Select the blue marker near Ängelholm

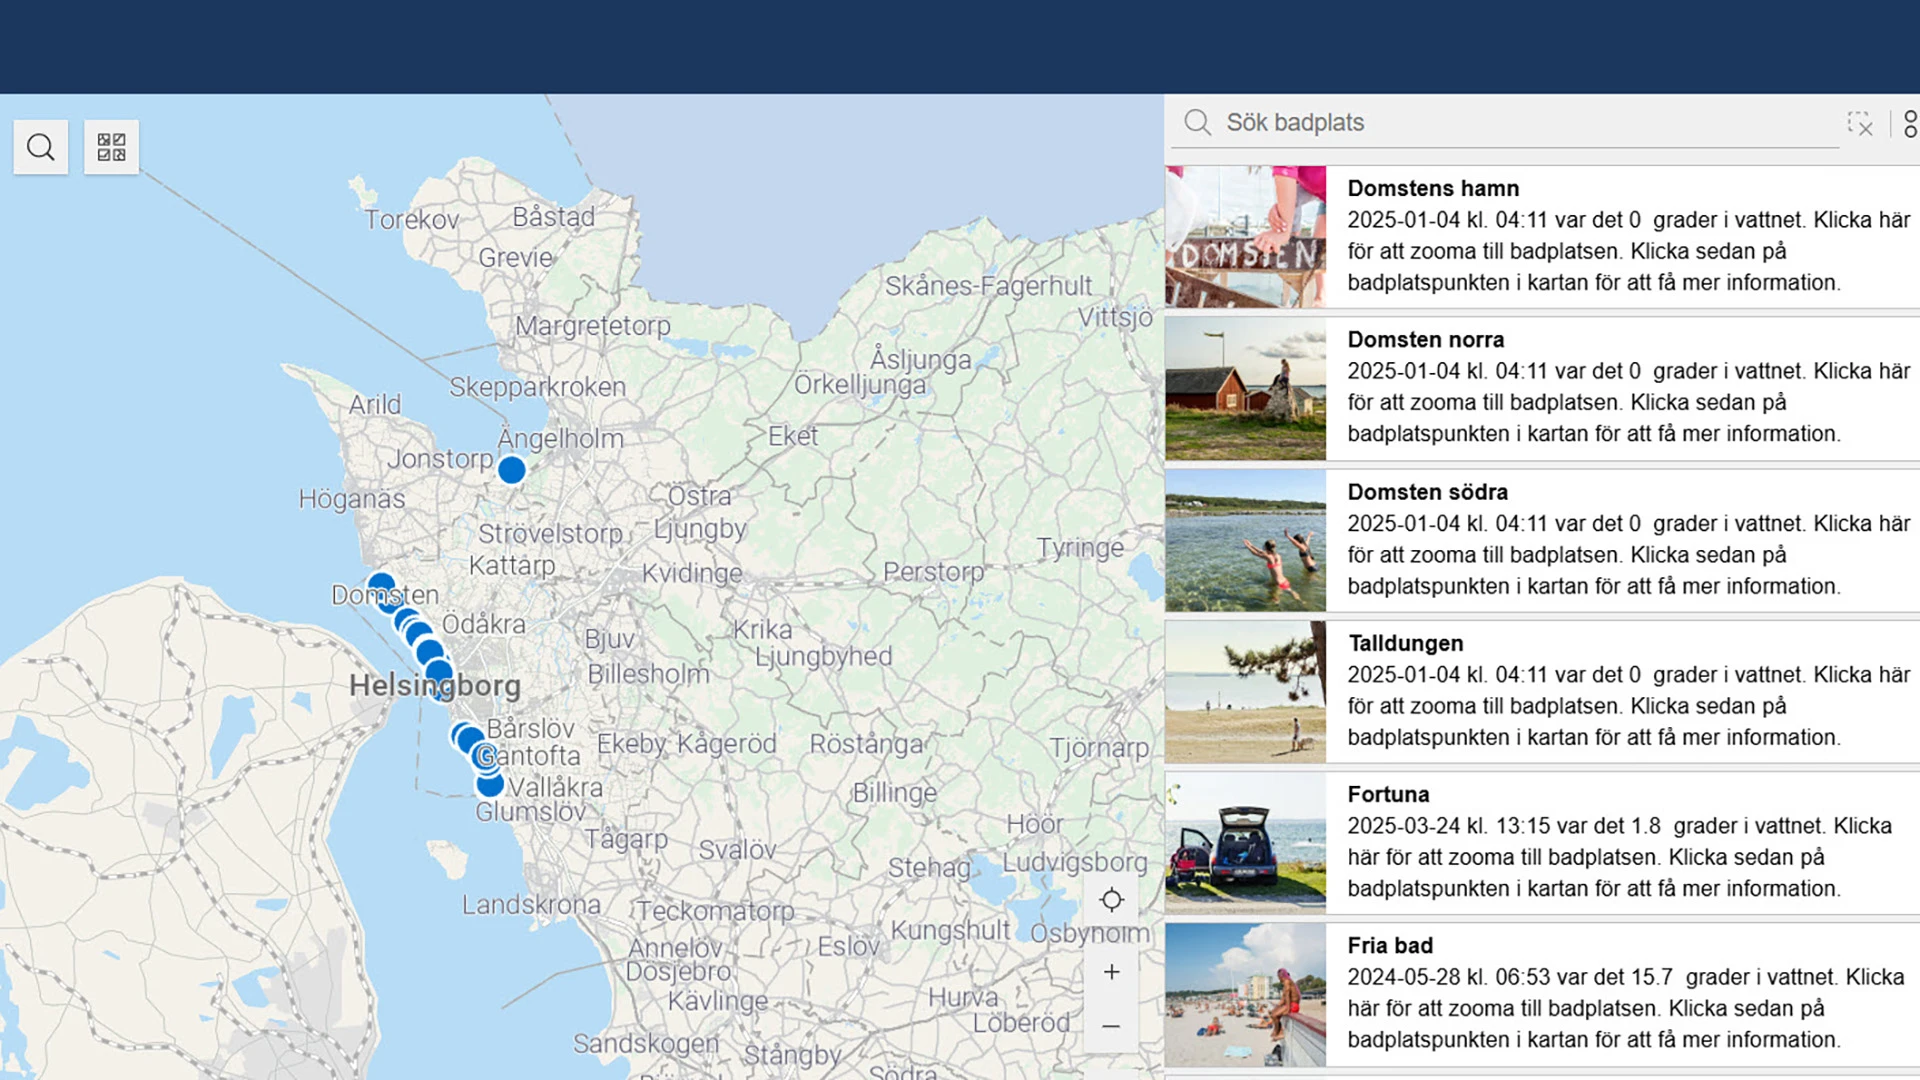[x=511, y=470]
